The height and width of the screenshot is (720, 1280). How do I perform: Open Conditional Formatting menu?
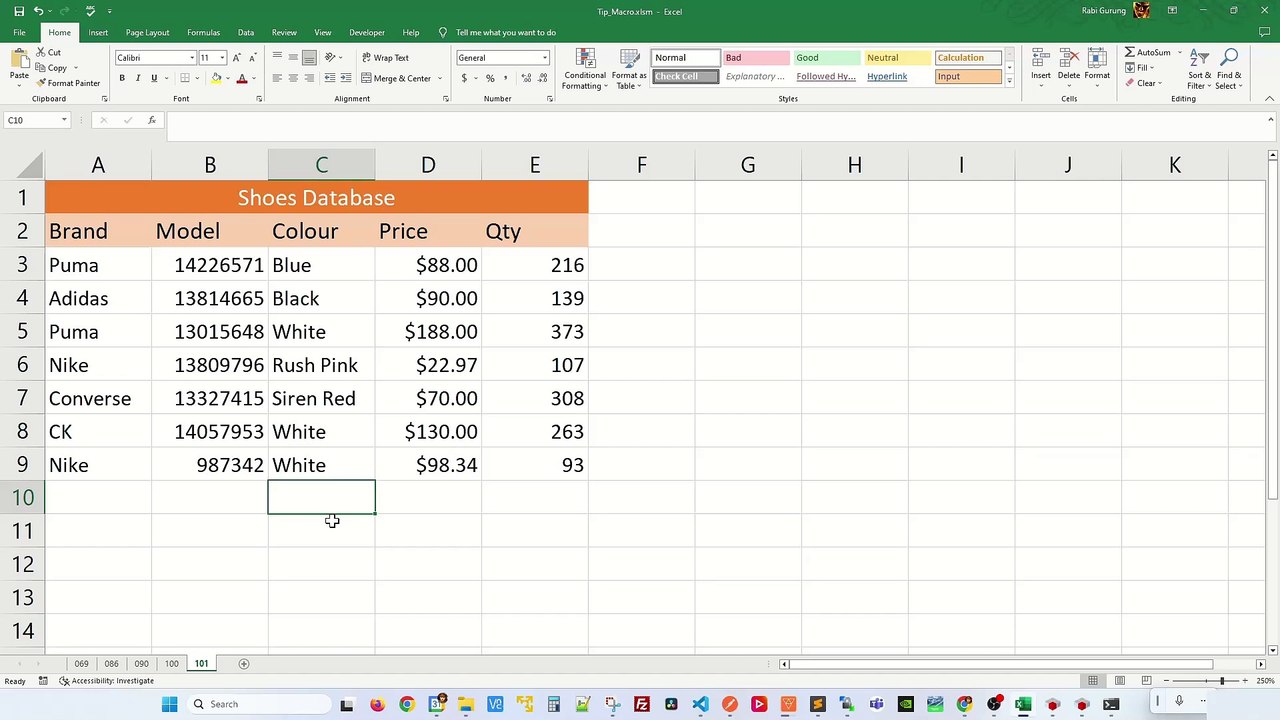coord(584,69)
